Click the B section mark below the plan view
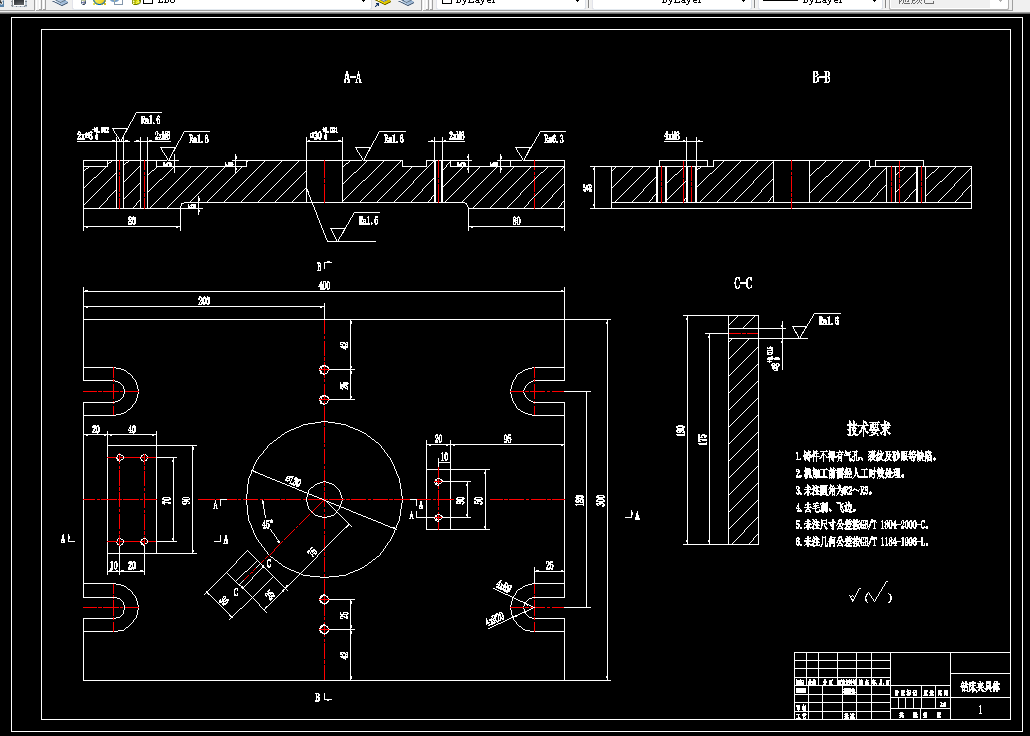 click(323, 697)
